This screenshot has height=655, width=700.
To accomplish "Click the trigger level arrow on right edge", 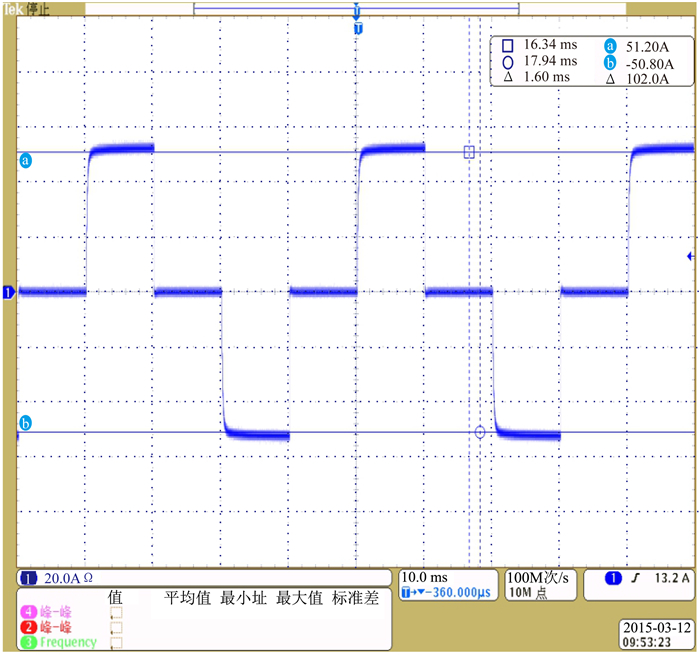I will point(691,257).
